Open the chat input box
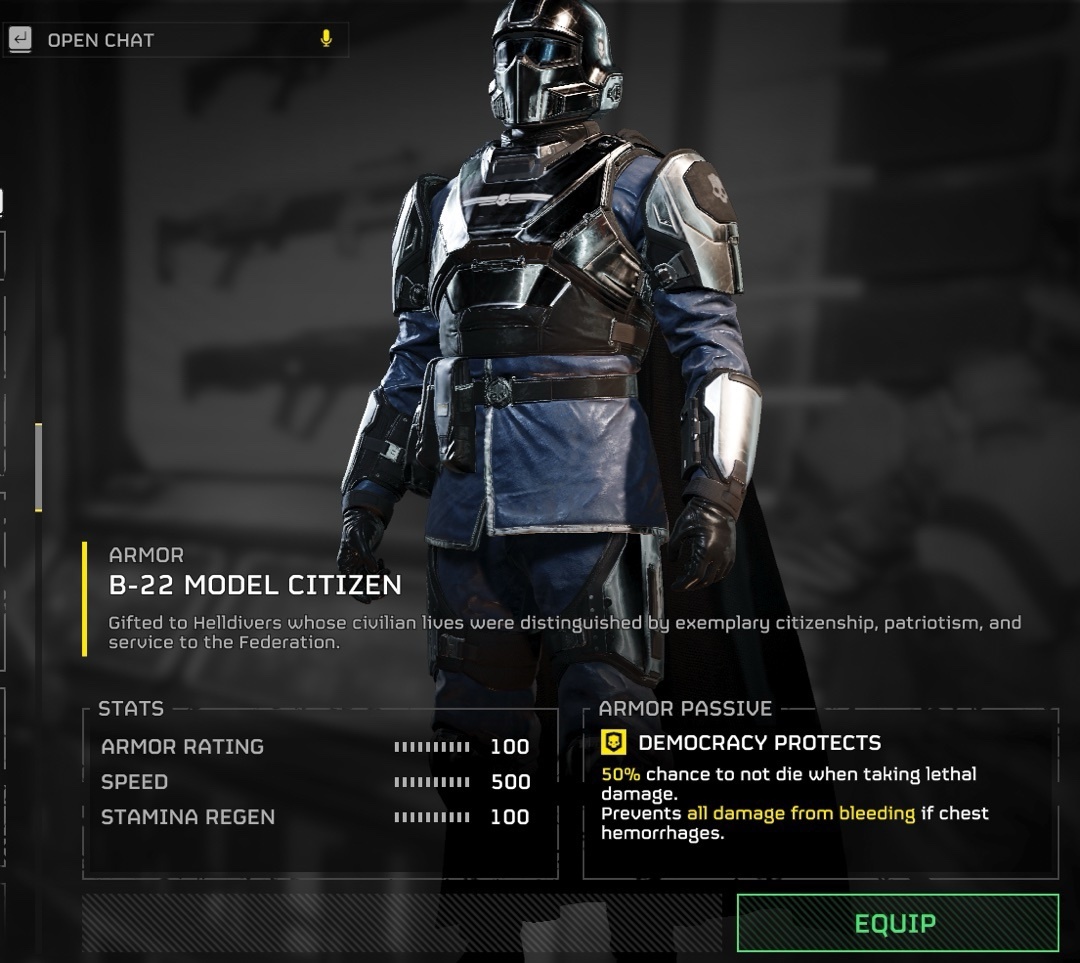 (x=177, y=40)
